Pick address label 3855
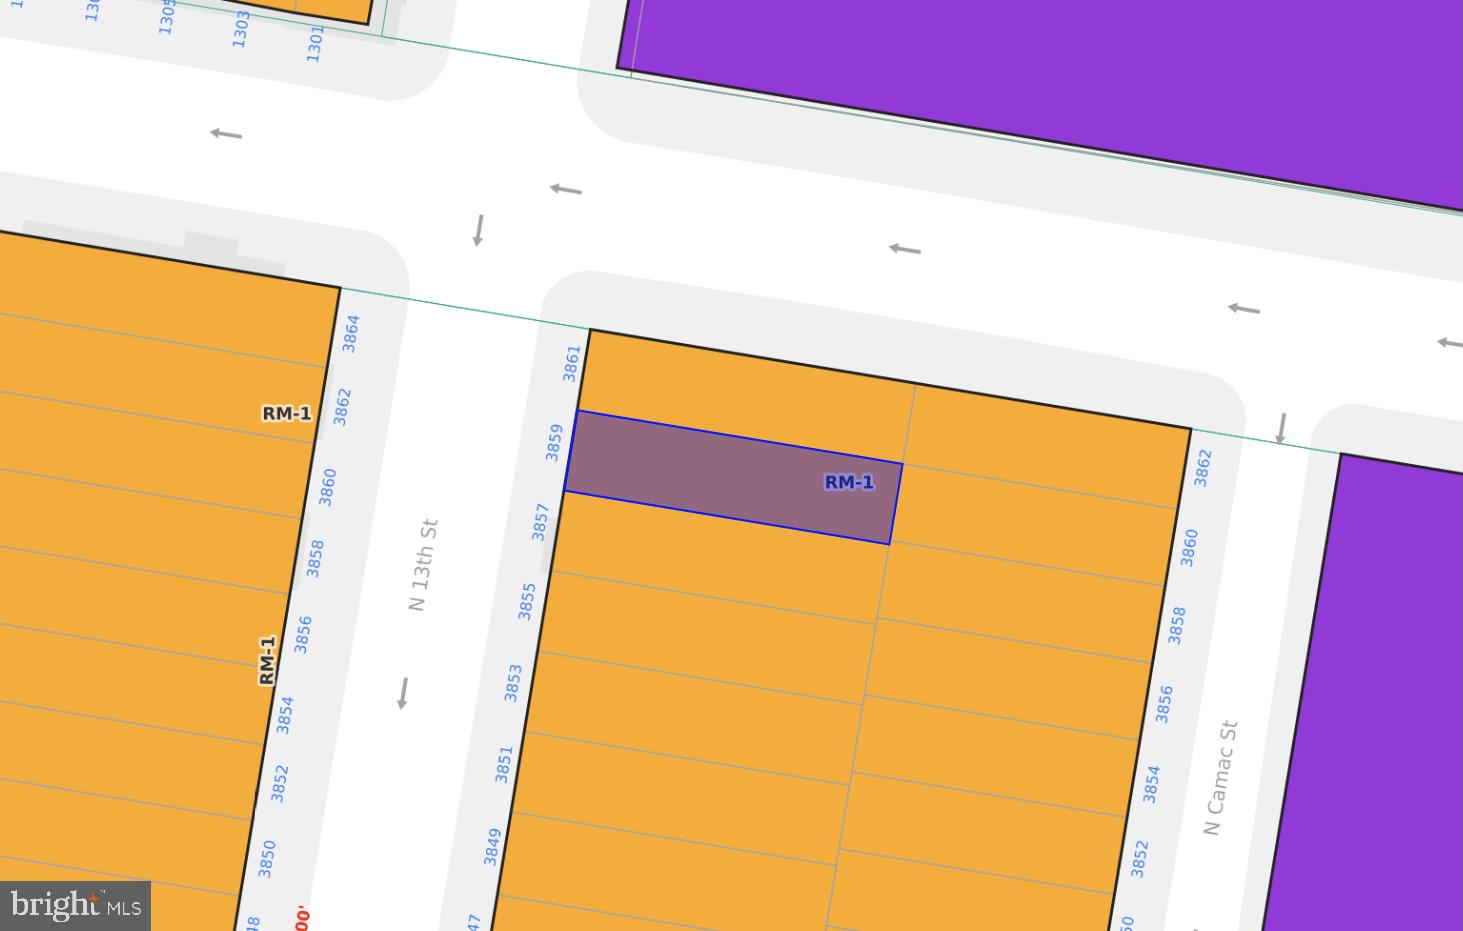Image resolution: width=1463 pixels, height=931 pixels. (x=527, y=601)
